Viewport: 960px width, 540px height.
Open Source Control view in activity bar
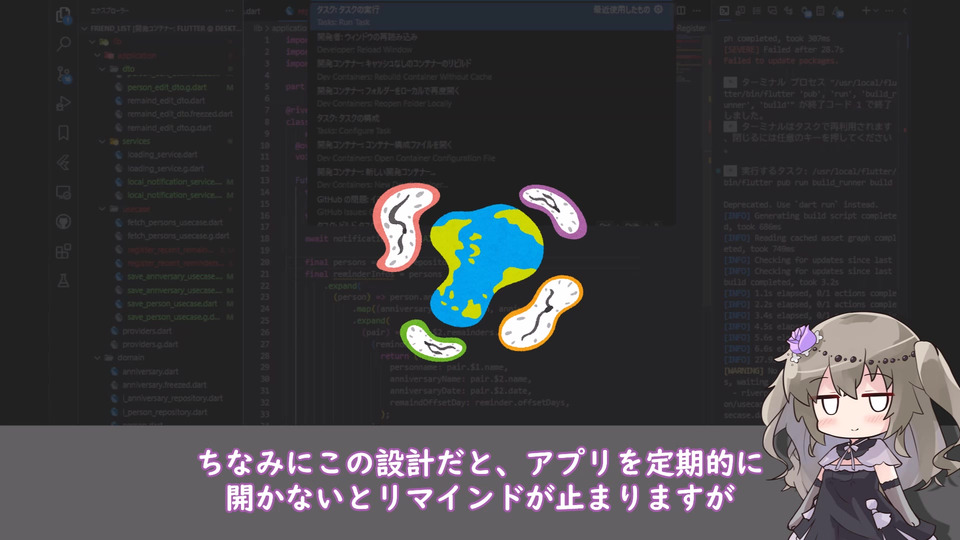(x=63, y=73)
